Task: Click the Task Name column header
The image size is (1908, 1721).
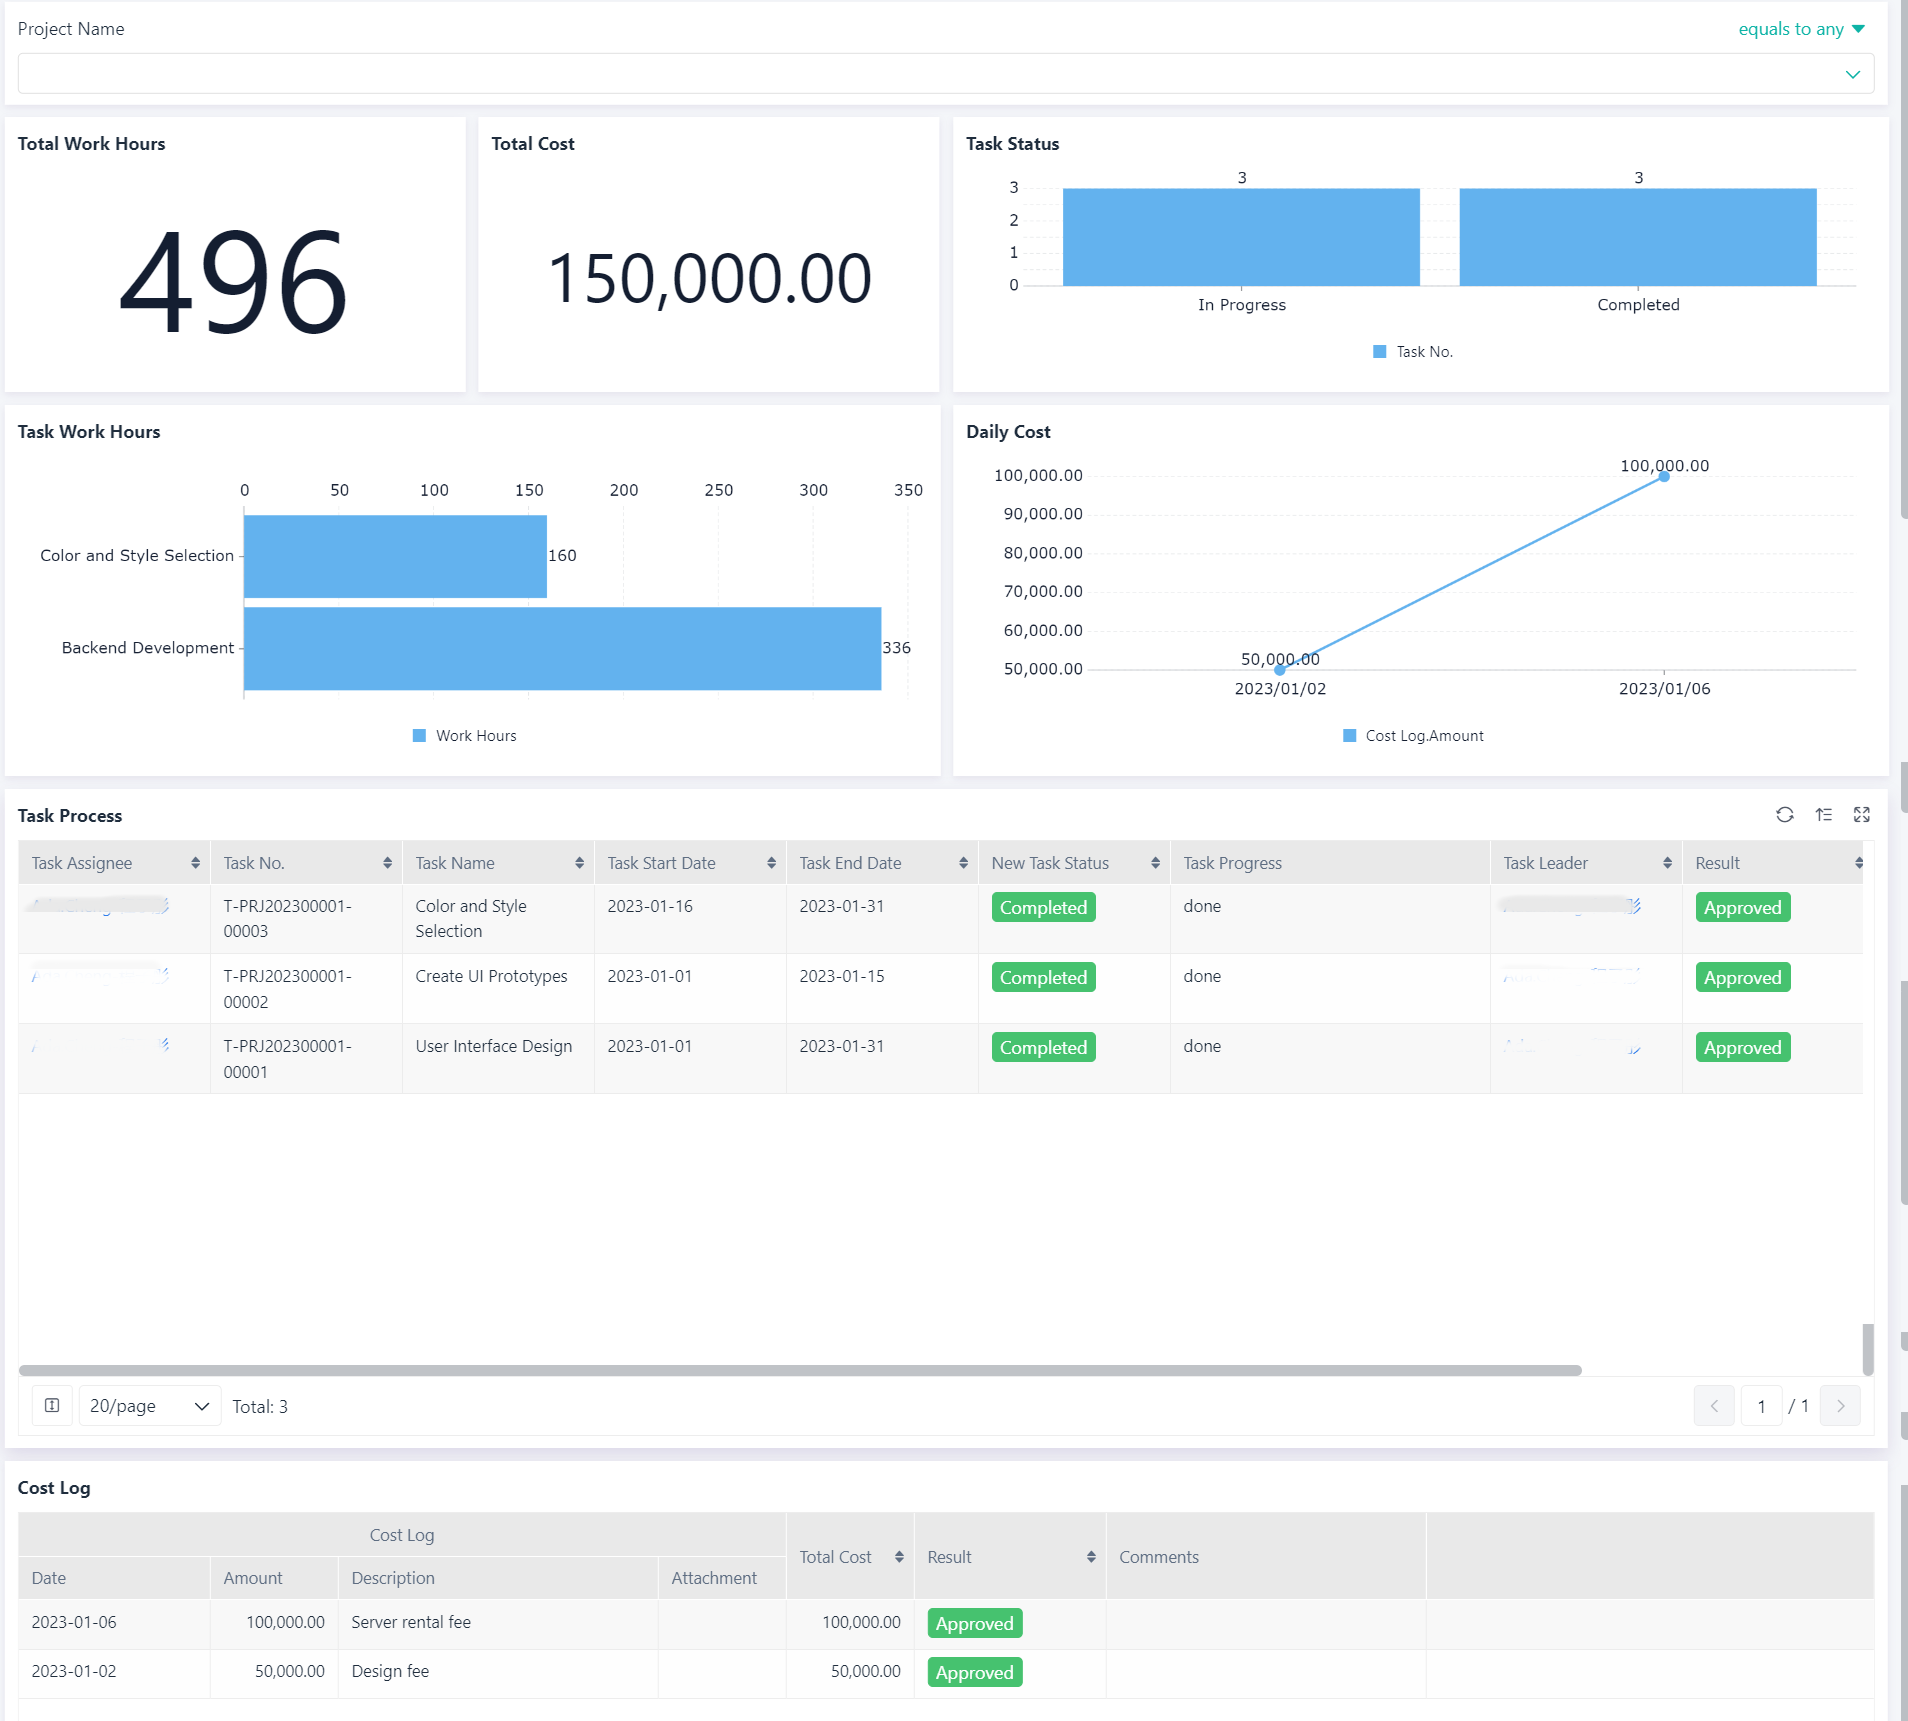Action: pos(455,863)
